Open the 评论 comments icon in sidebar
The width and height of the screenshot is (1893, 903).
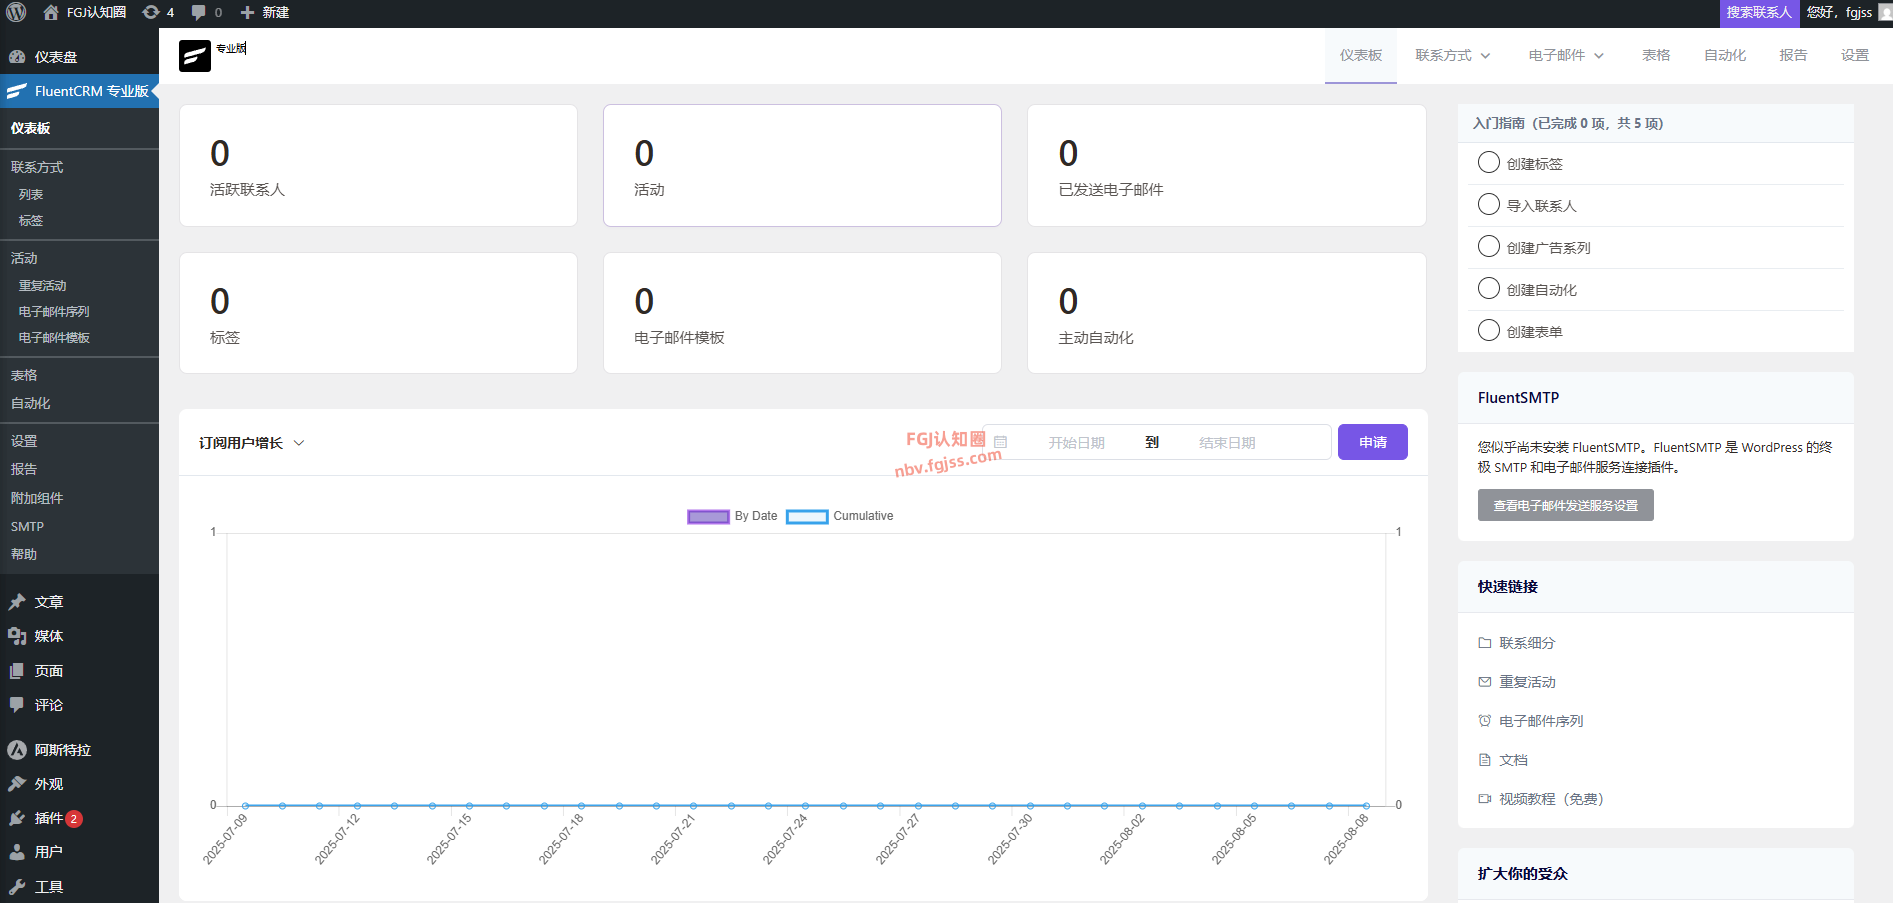pos(17,705)
